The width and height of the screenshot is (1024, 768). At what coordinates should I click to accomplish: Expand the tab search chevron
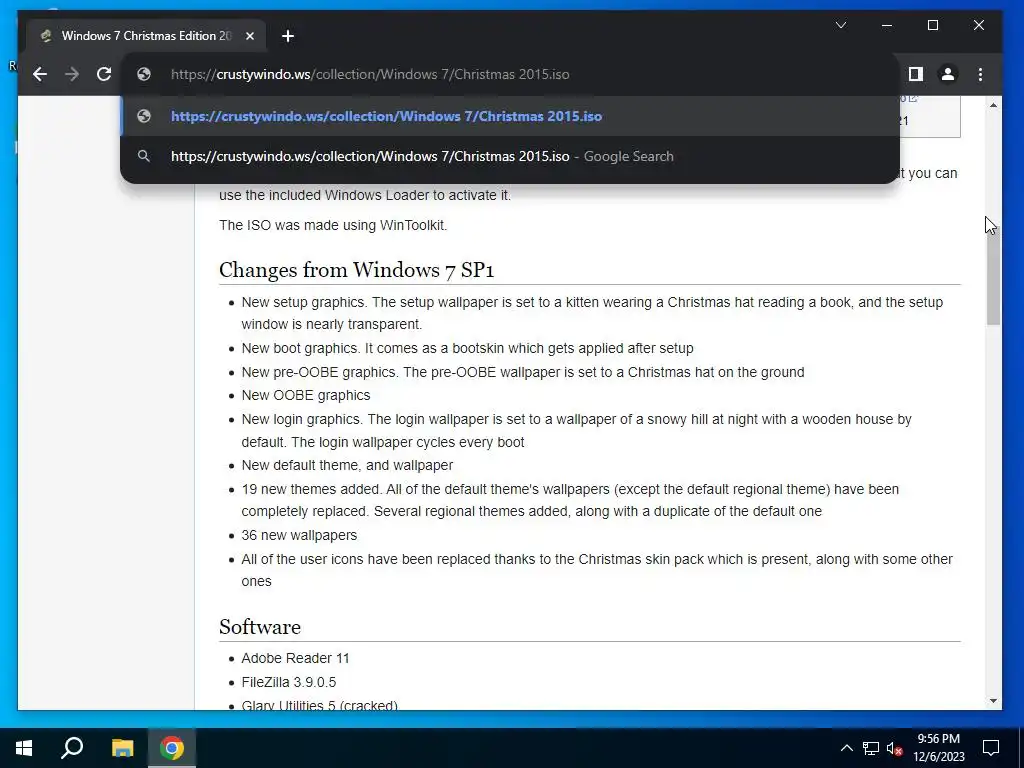[x=841, y=25]
